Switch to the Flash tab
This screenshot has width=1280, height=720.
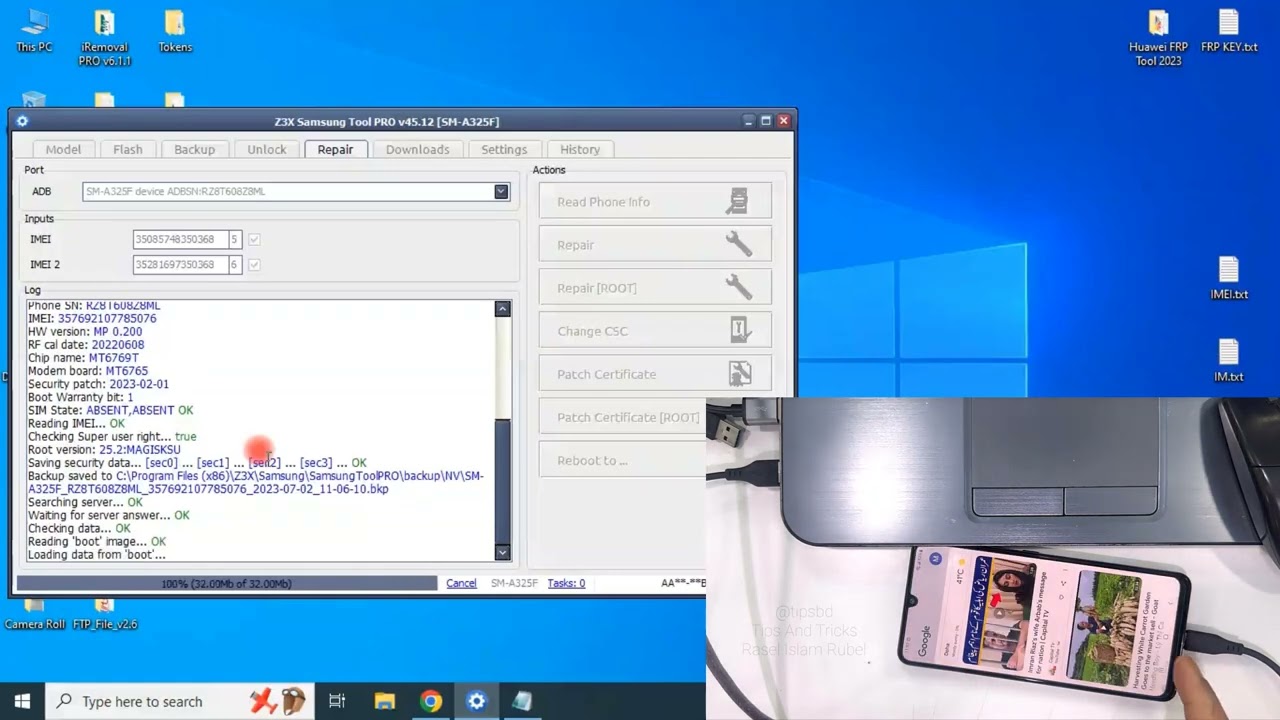128,149
